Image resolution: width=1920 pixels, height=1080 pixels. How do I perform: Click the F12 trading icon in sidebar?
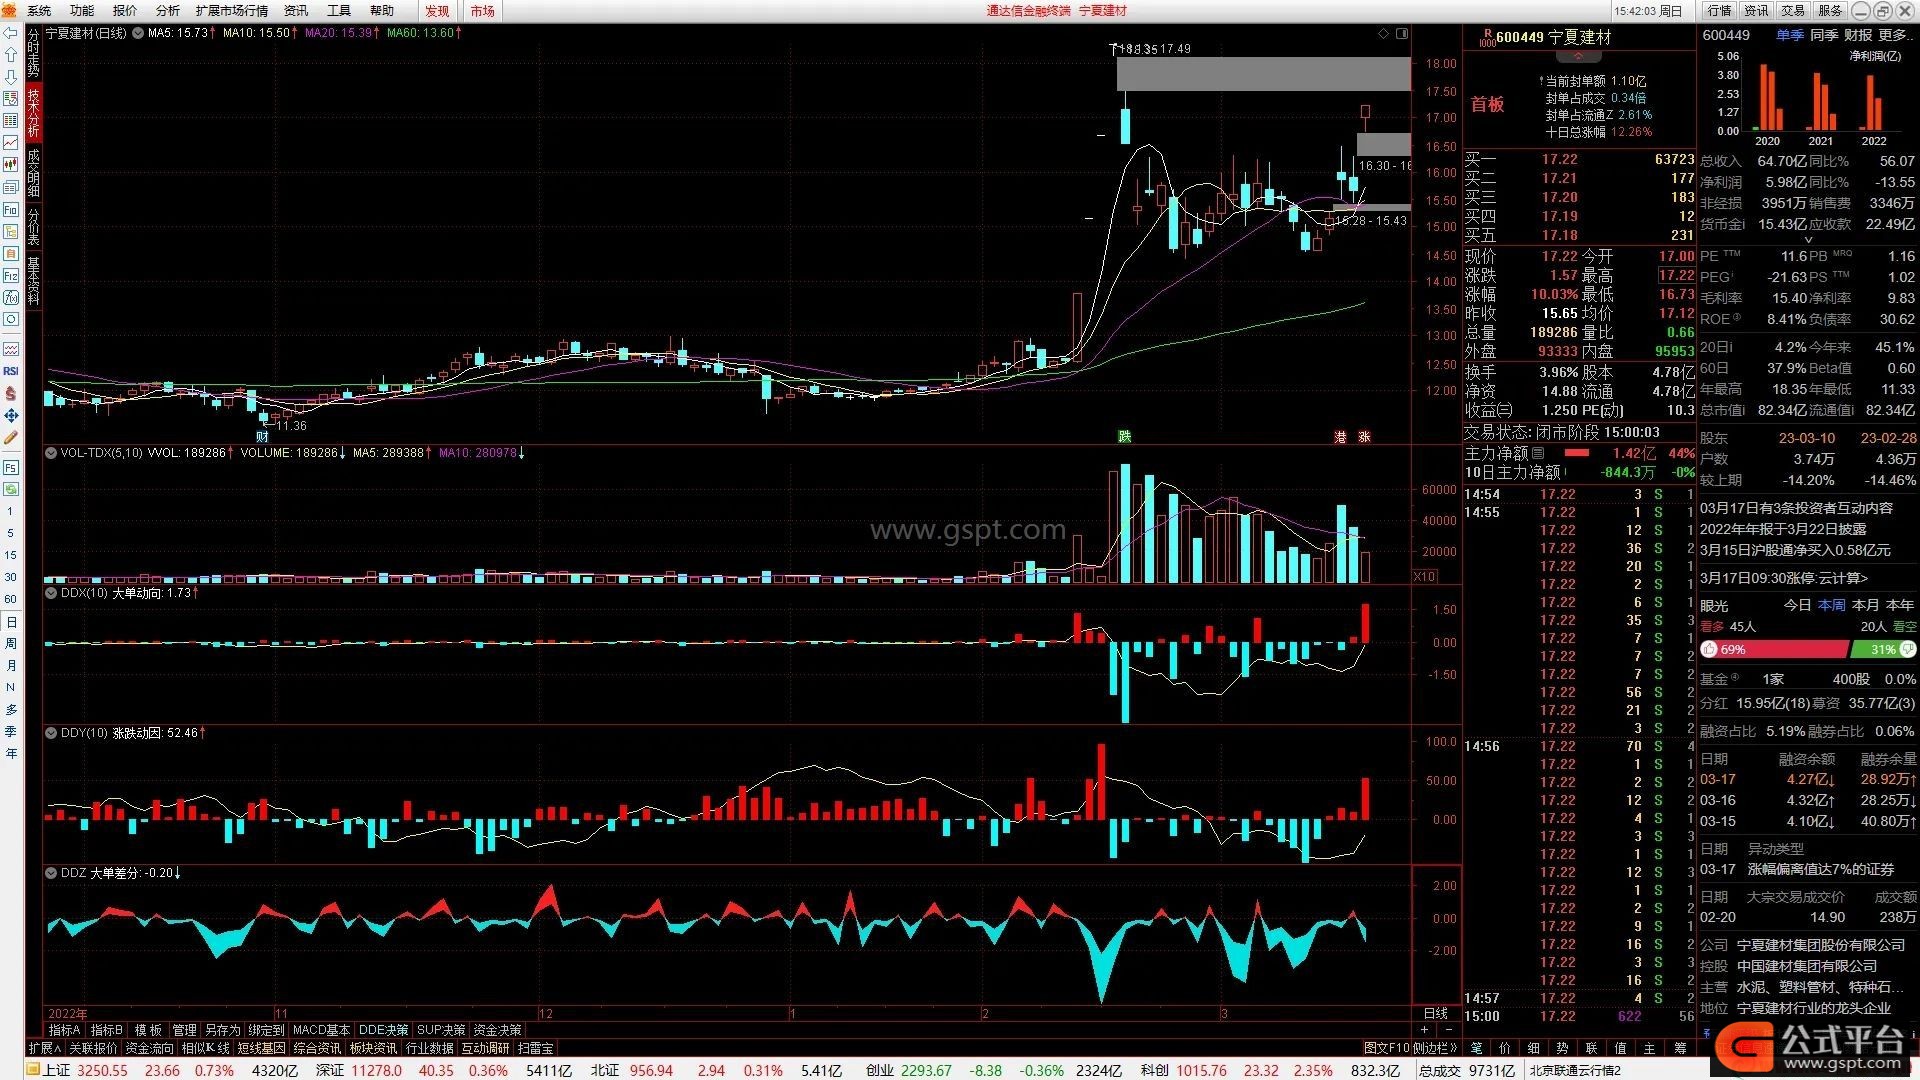pyautogui.click(x=11, y=276)
